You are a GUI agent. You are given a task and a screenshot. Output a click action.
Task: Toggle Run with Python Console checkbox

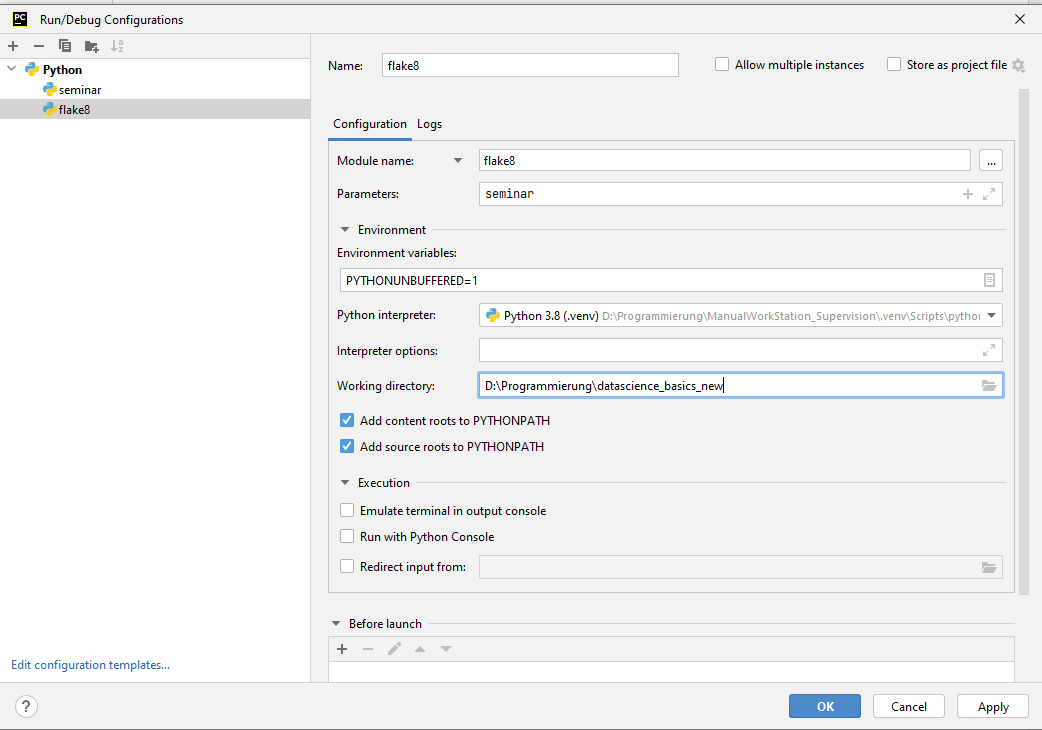tap(347, 537)
